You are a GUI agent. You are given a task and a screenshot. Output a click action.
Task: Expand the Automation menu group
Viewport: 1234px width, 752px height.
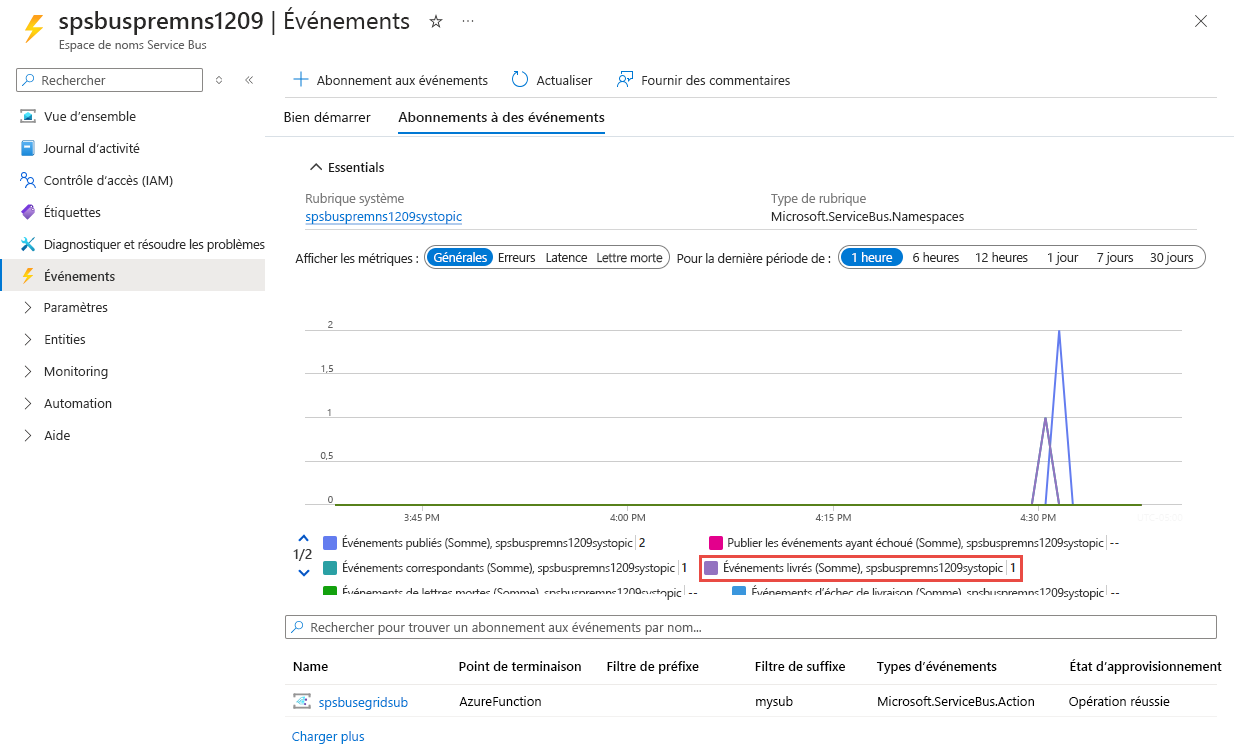(x=27, y=404)
